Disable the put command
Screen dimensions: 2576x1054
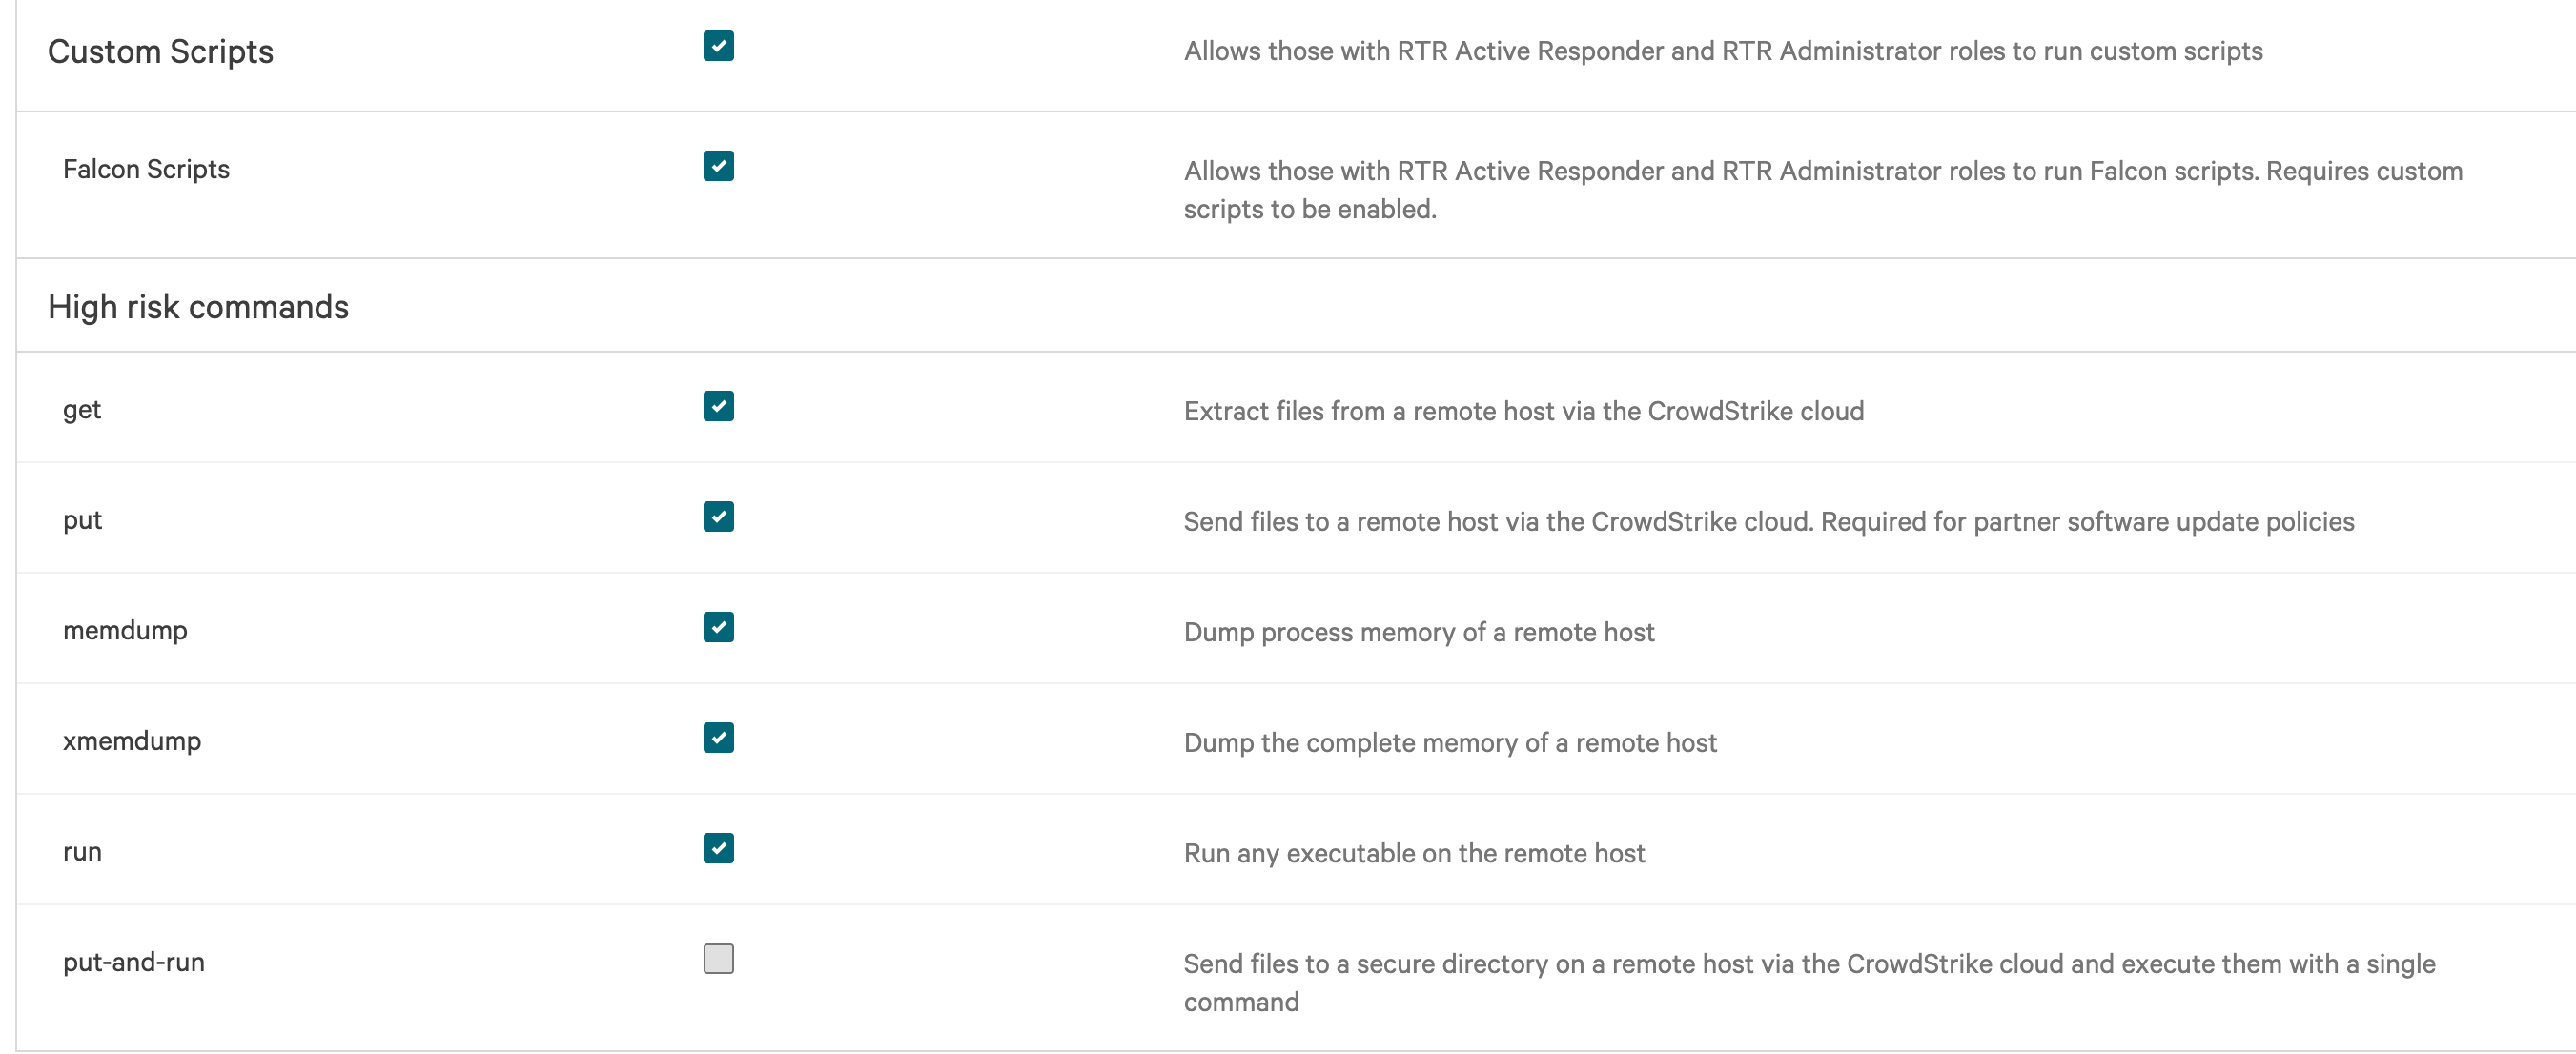718,517
